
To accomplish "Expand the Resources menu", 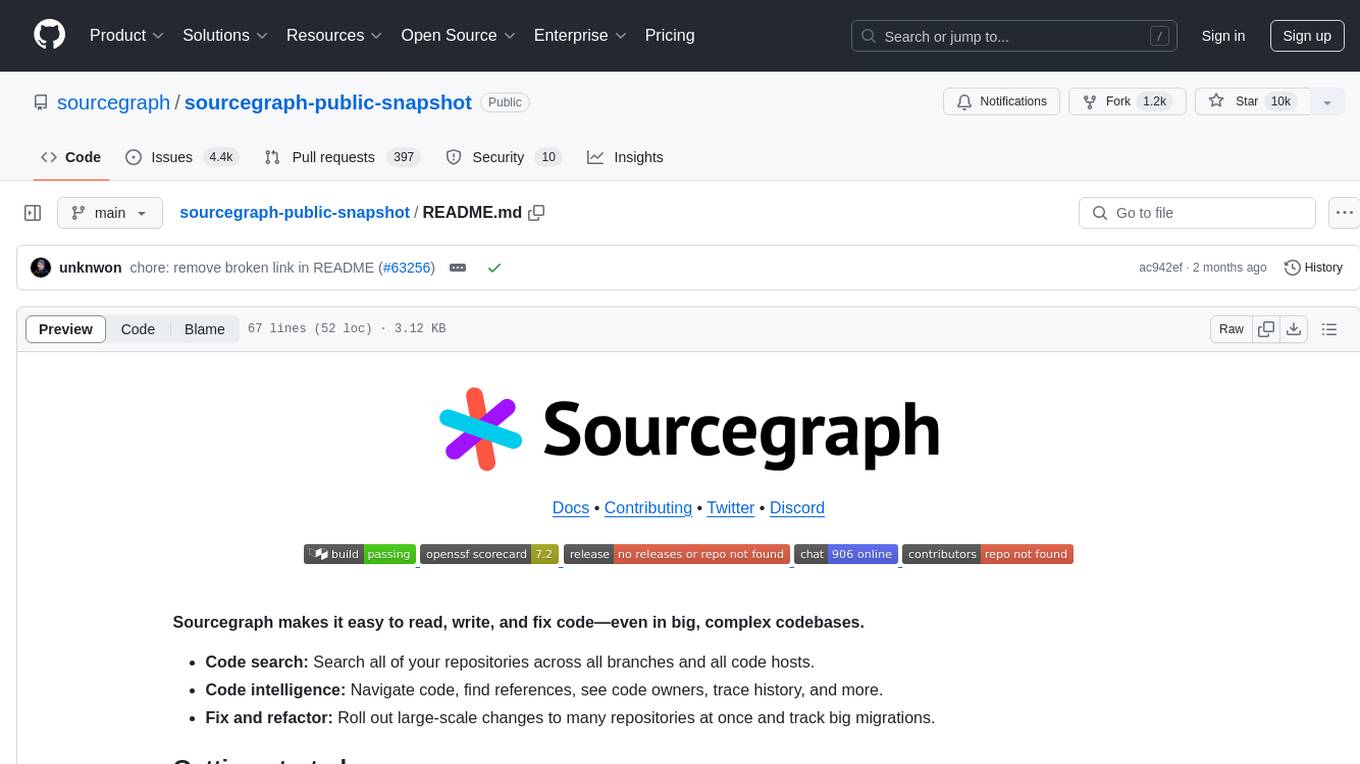I will pos(334,35).
